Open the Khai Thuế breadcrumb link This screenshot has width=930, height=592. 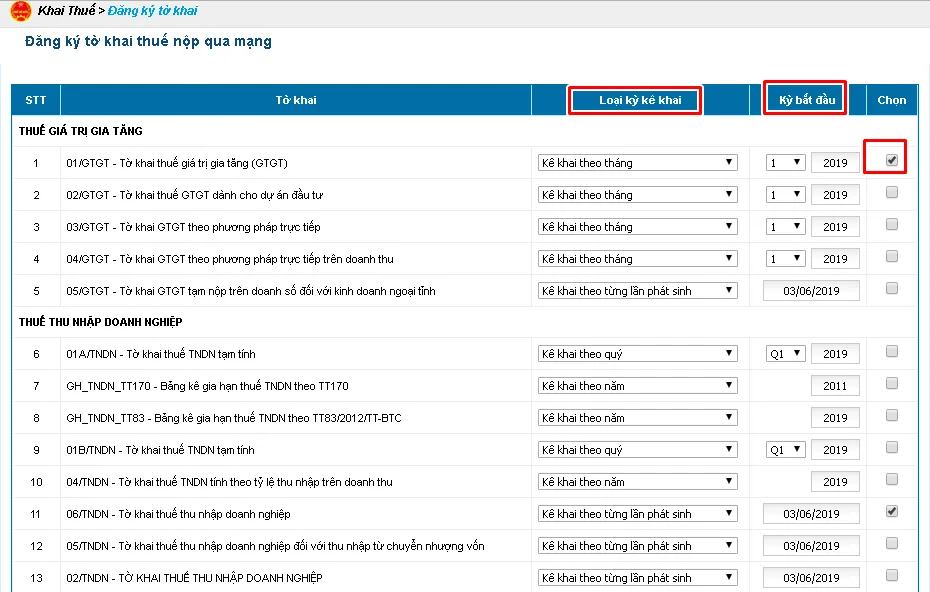[66, 11]
